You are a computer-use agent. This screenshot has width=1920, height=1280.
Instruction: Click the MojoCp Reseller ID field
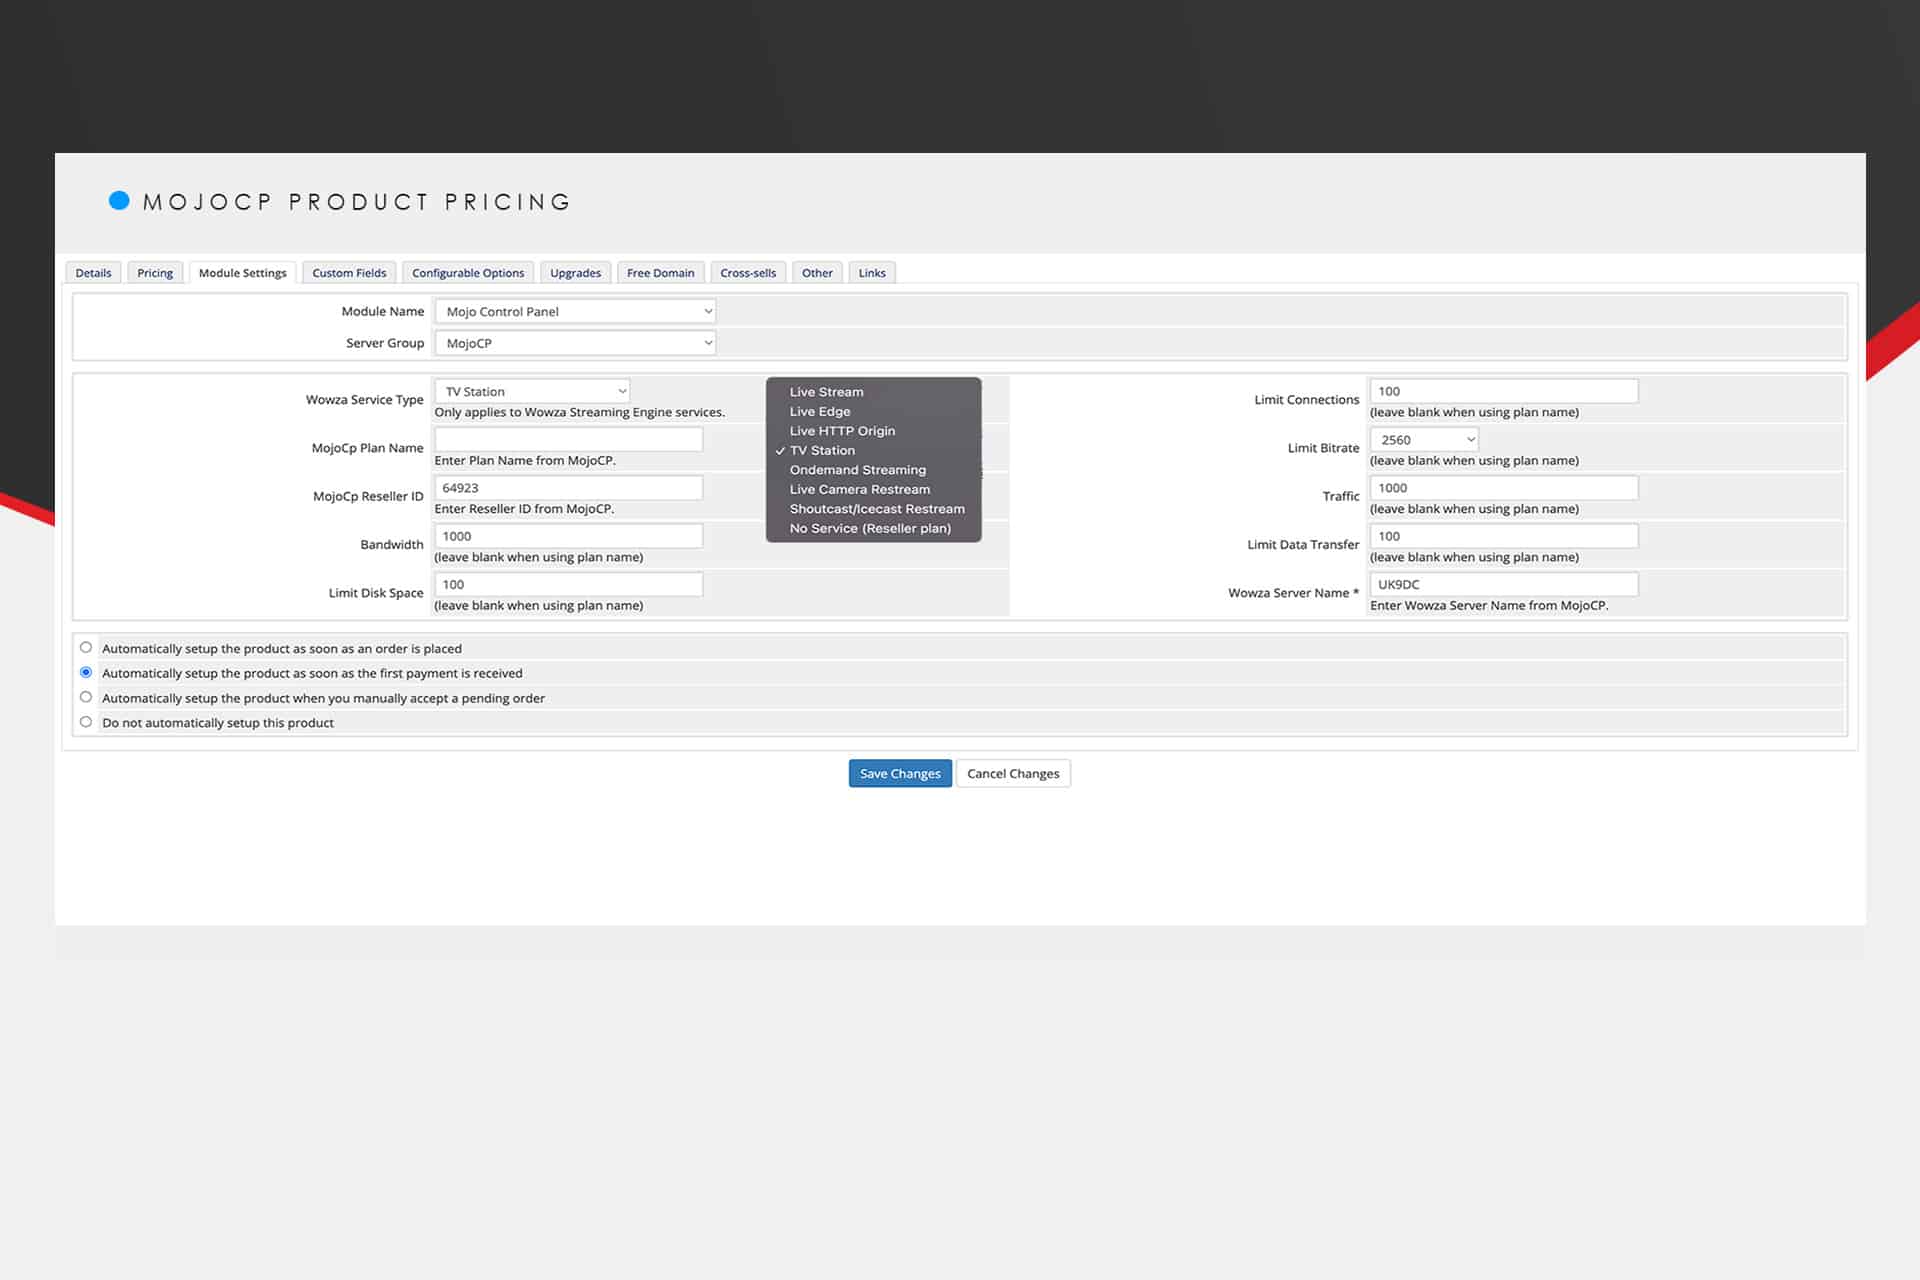(x=568, y=487)
